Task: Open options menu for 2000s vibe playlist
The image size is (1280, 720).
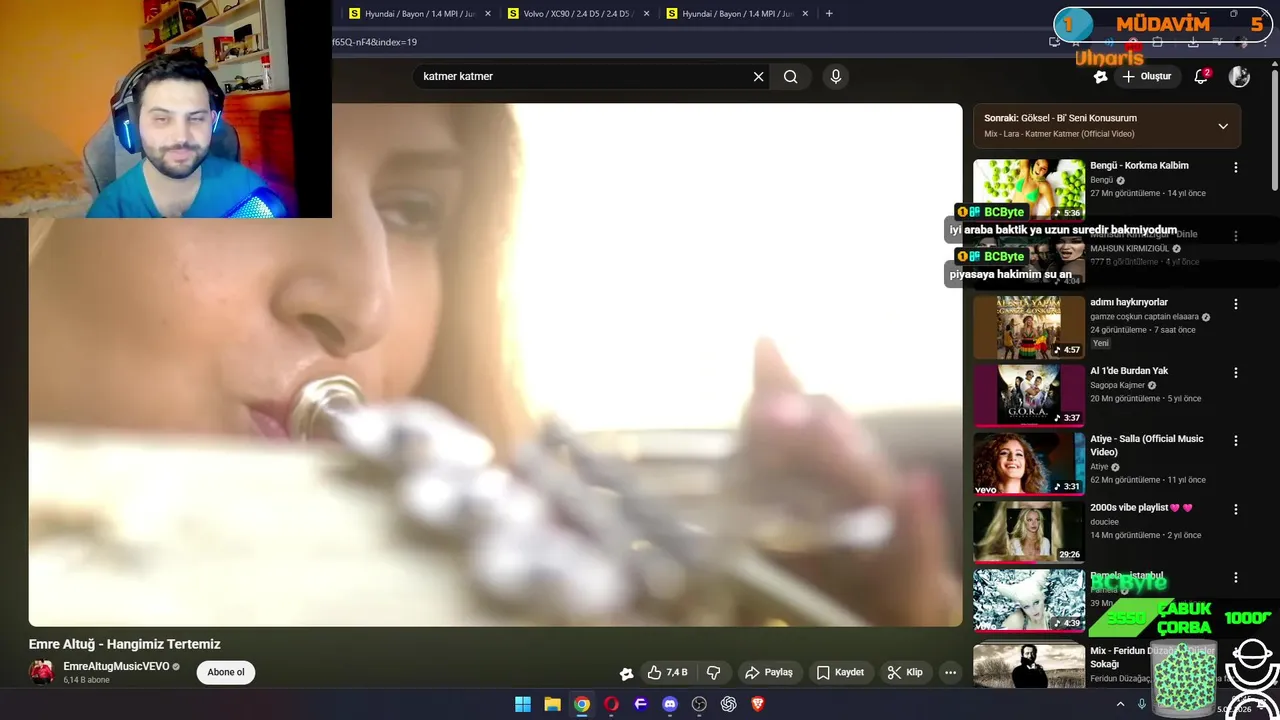Action: pyautogui.click(x=1235, y=509)
